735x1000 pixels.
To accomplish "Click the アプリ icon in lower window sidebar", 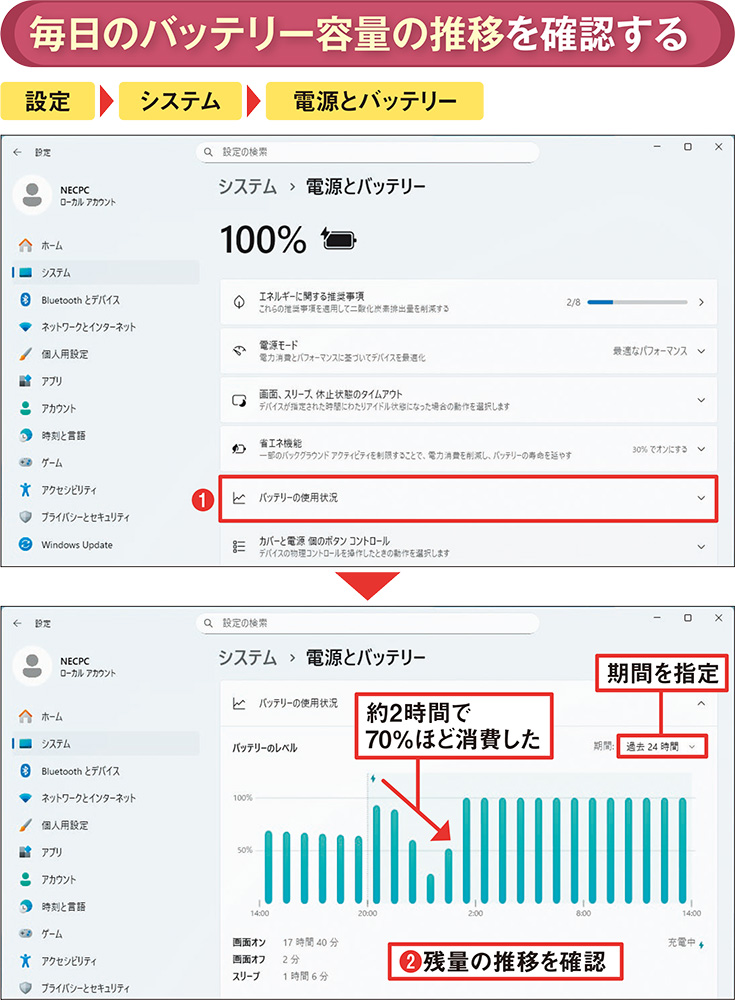I will click(26, 852).
